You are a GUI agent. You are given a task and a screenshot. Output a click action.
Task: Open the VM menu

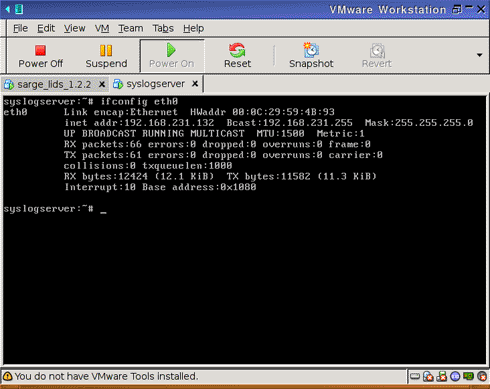pyautogui.click(x=102, y=28)
